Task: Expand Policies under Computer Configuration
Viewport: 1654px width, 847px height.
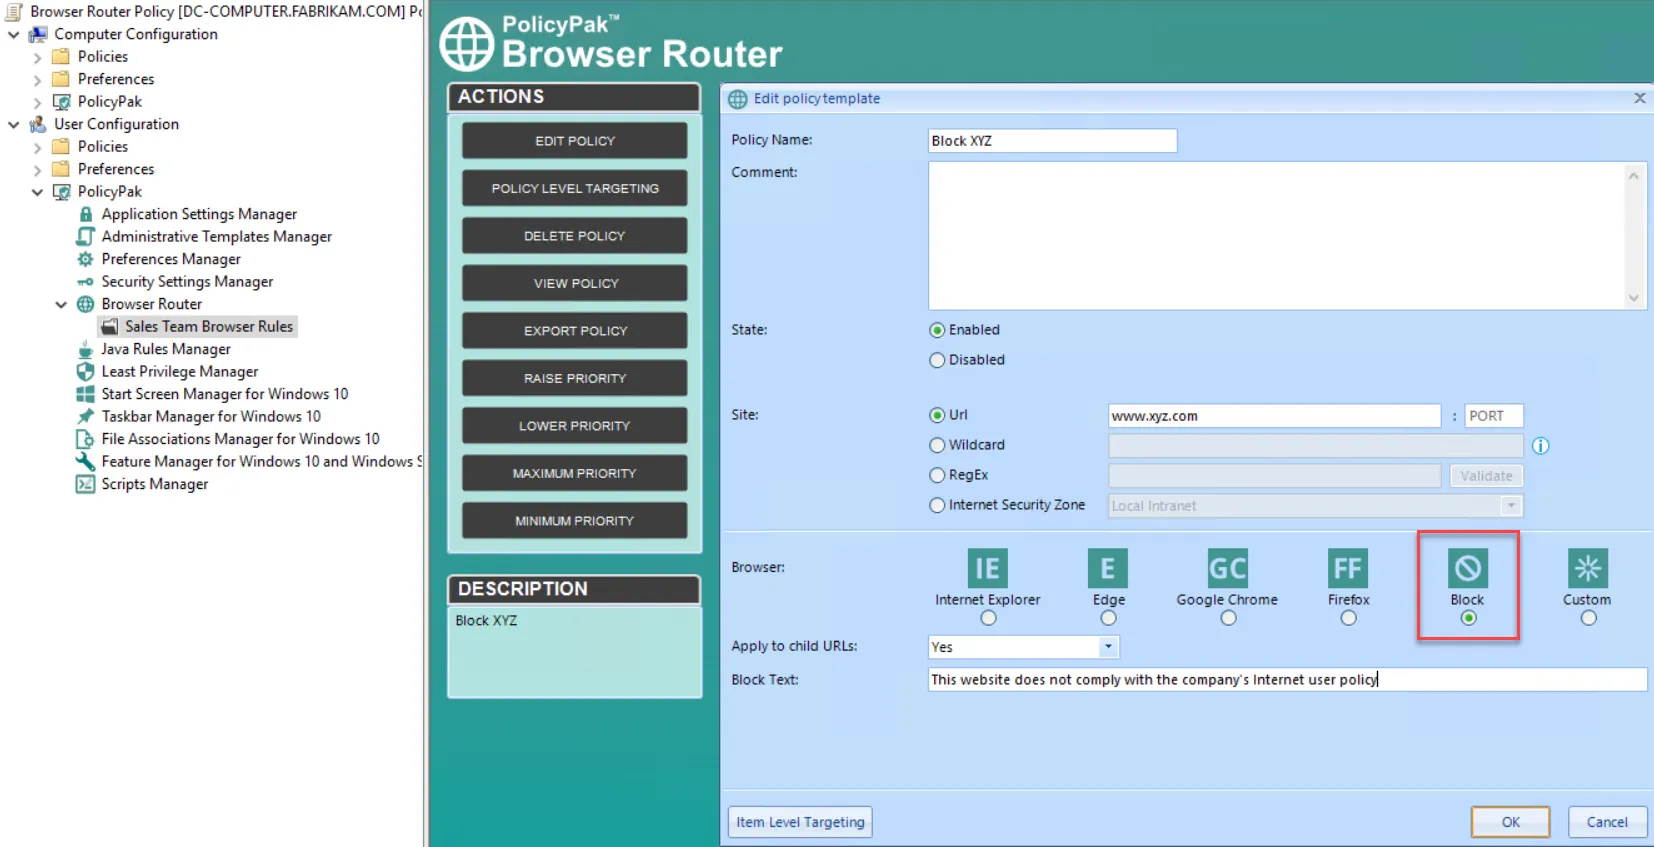Action: (x=38, y=57)
